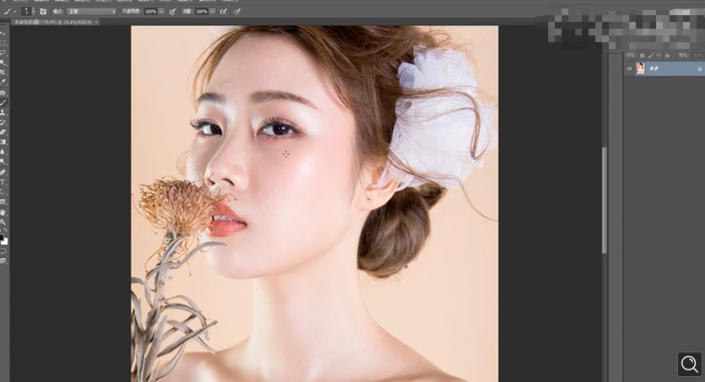Select the Move tool

3,33
